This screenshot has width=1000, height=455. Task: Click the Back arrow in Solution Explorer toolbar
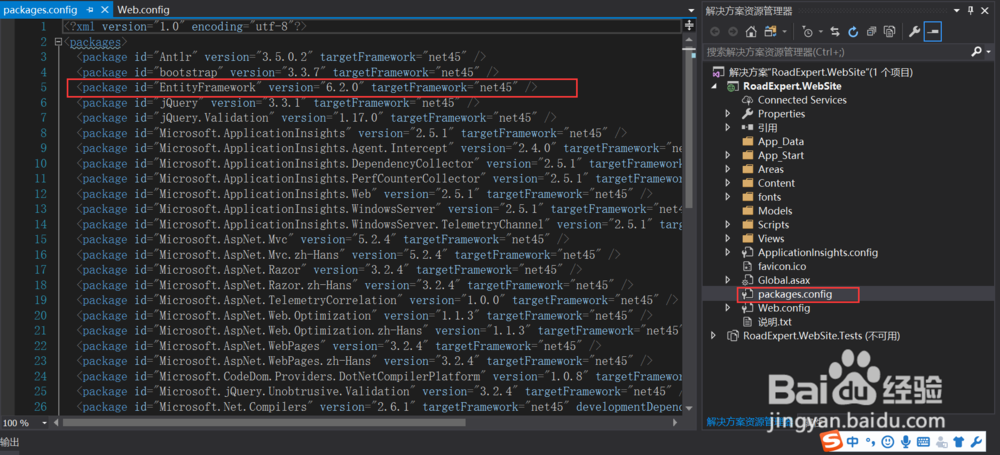[715, 31]
